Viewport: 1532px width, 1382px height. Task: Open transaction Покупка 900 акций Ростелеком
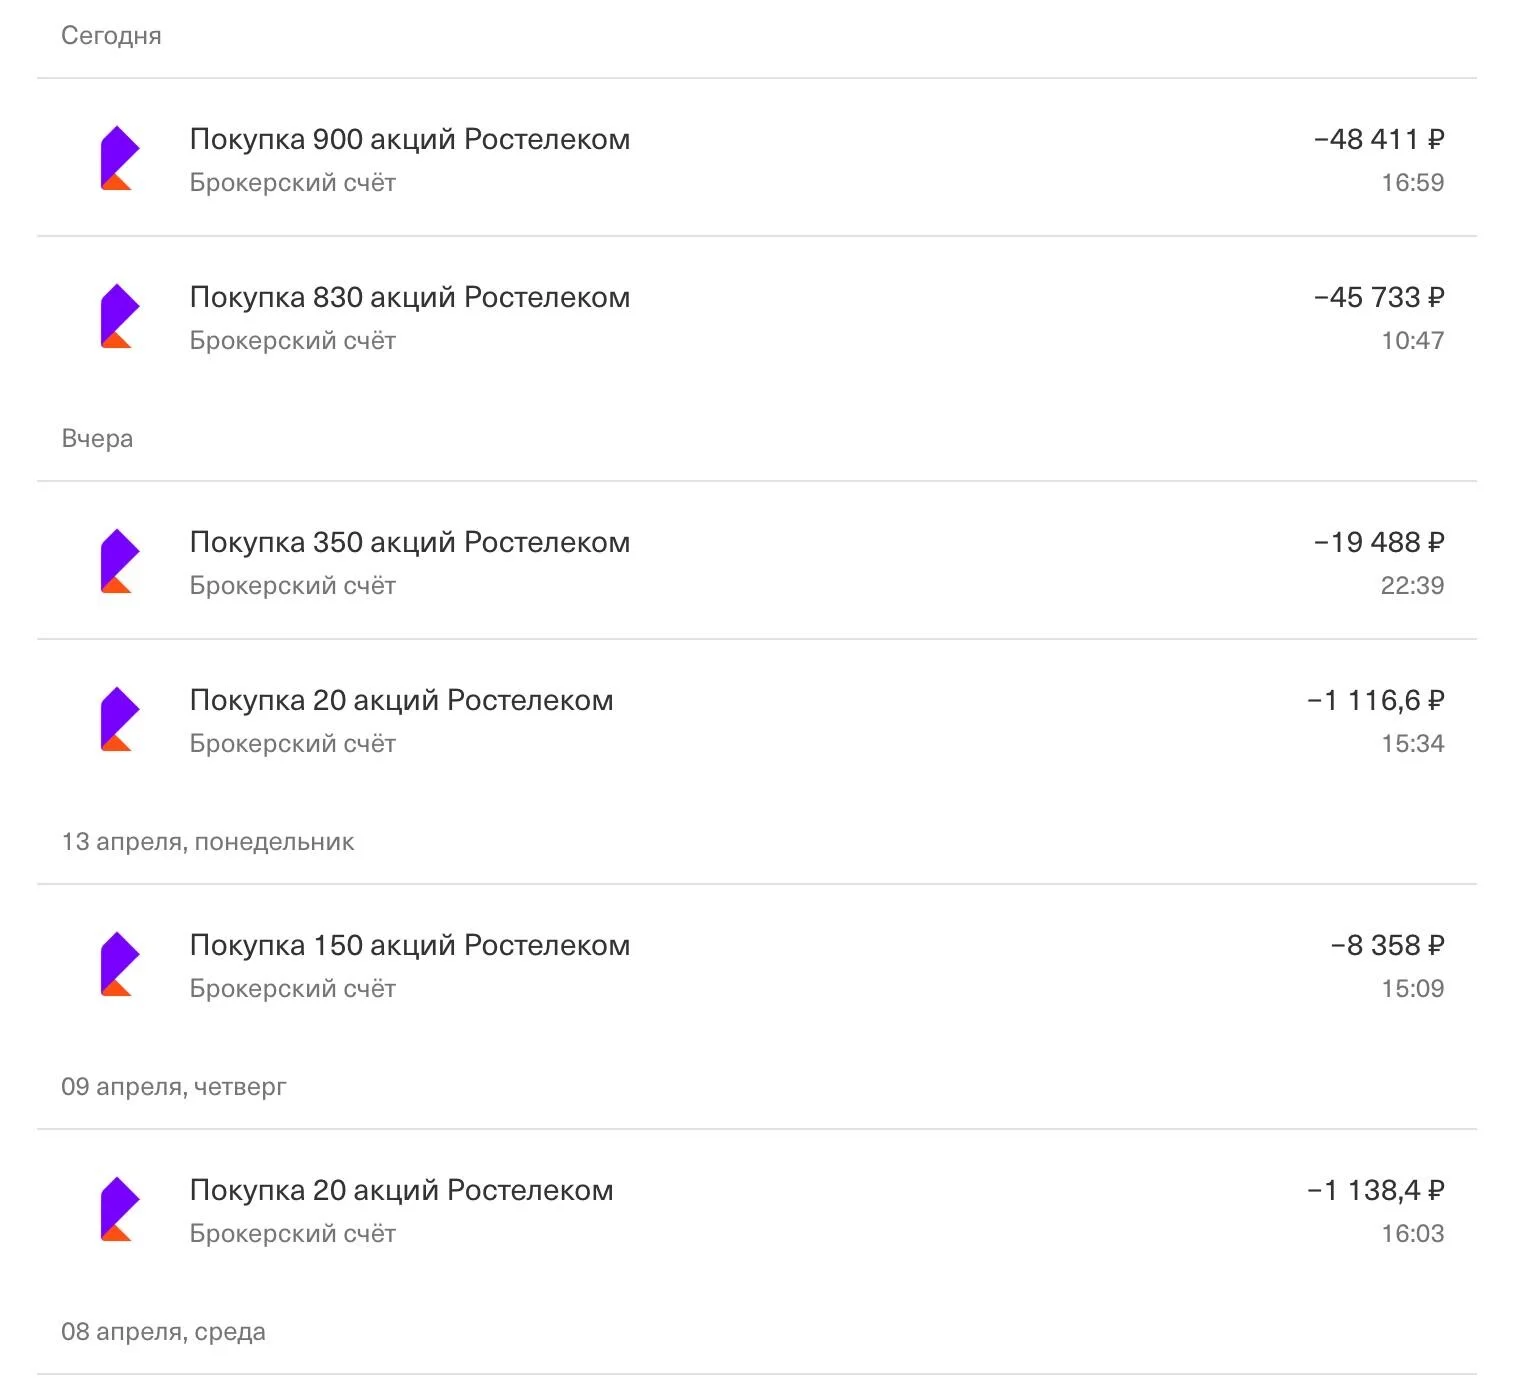pyautogui.click(x=757, y=158)
